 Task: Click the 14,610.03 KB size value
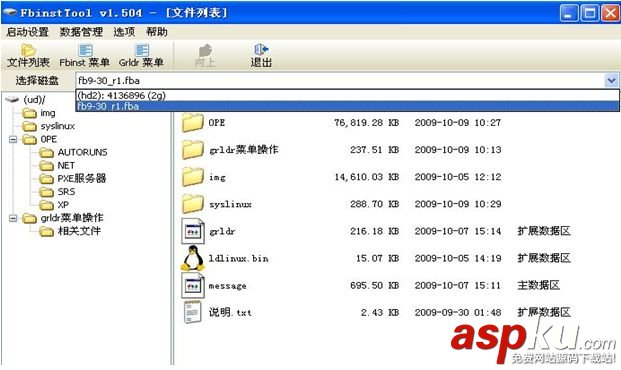click(x=366, y=177)
